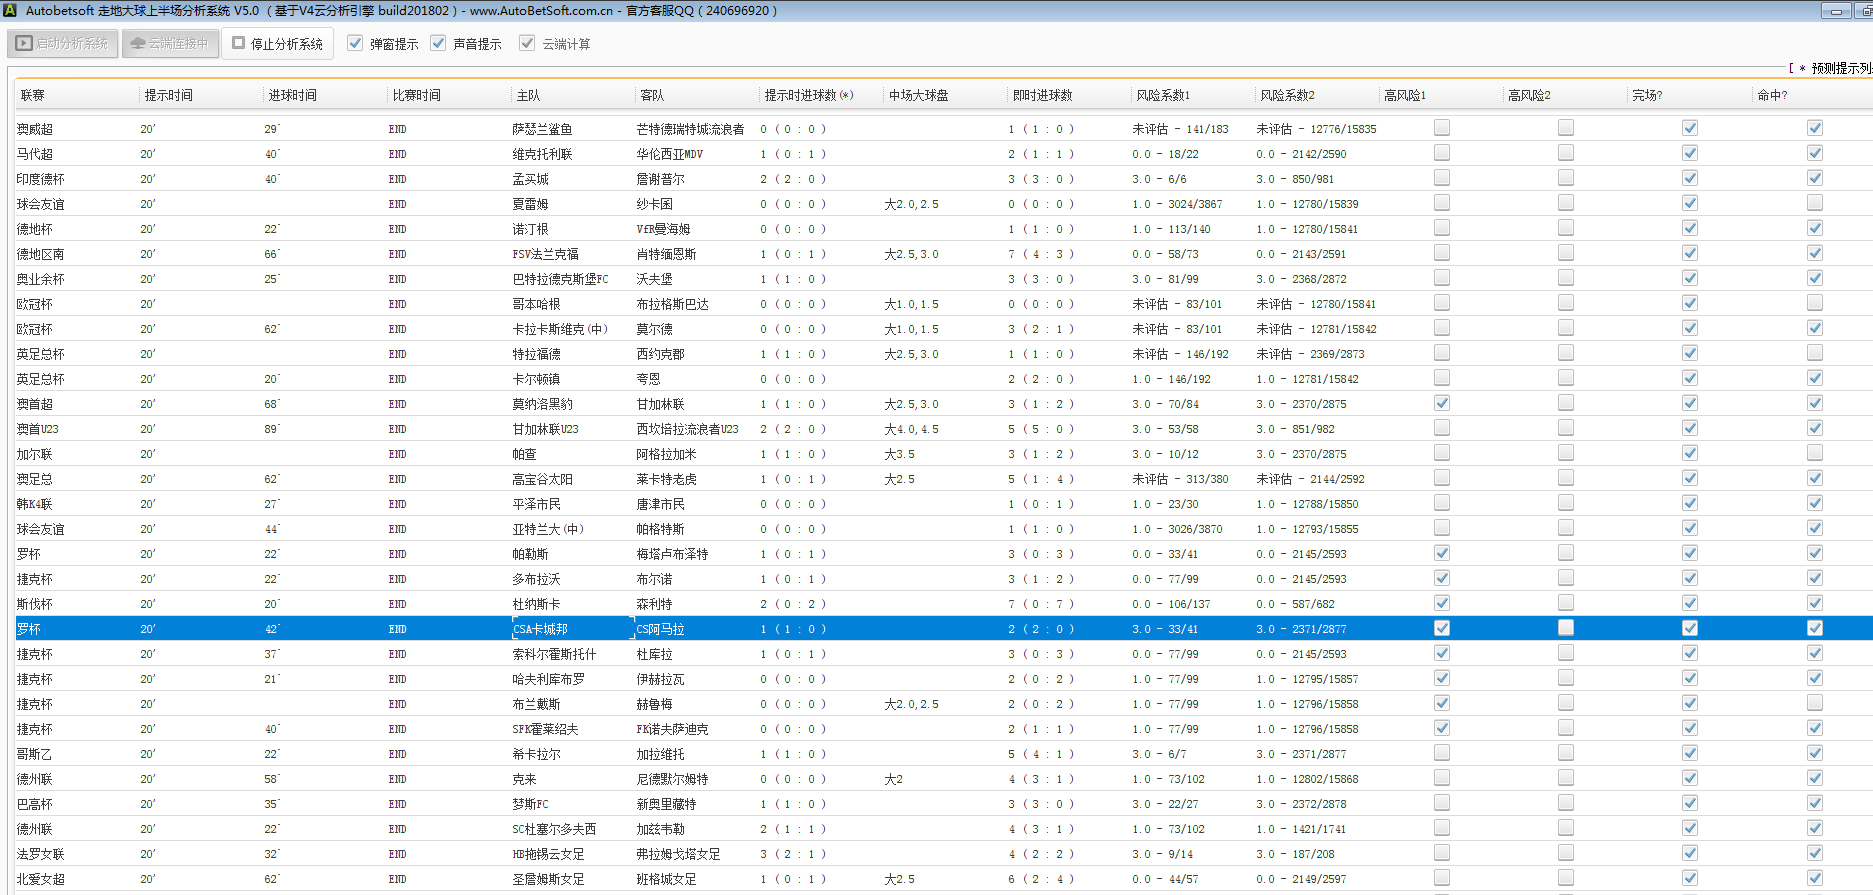Viewport: 1873px width, 895px height.
Task: Click the cloud icon on 云端连接中
Action: (x=138, y=44)
